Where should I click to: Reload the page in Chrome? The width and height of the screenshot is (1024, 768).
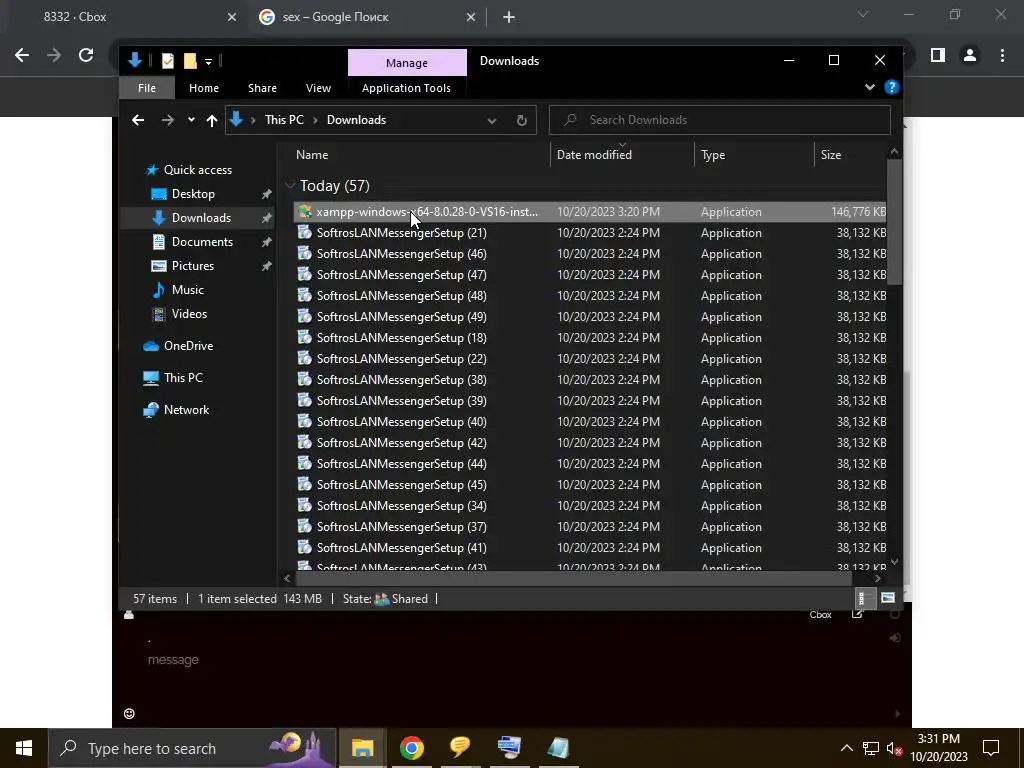(x=86, y=56)
